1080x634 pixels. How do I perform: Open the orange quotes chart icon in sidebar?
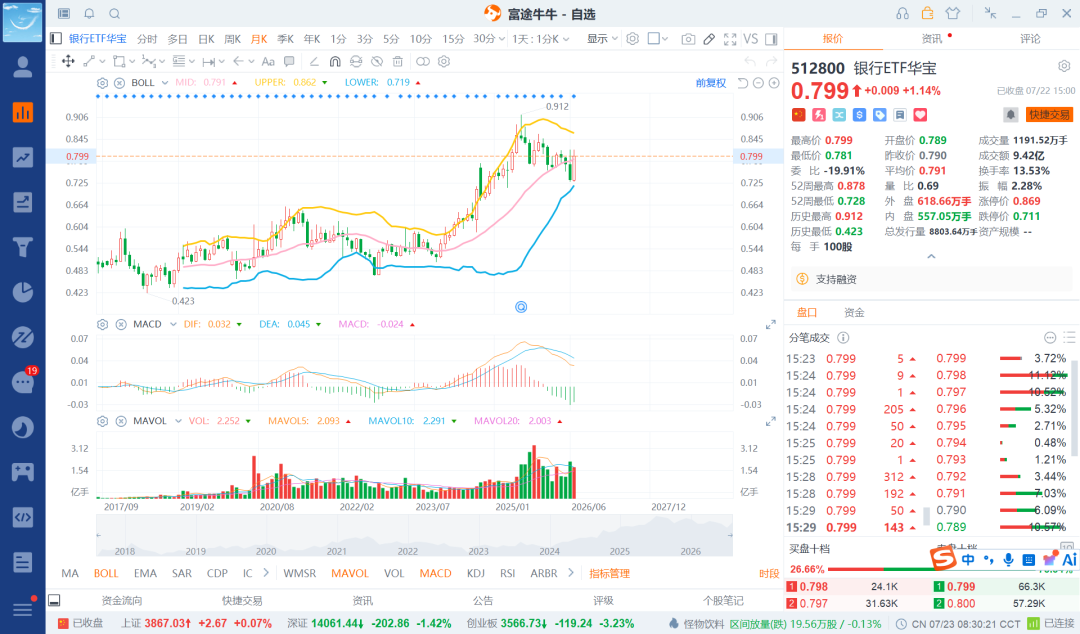(x=23, y=112)
